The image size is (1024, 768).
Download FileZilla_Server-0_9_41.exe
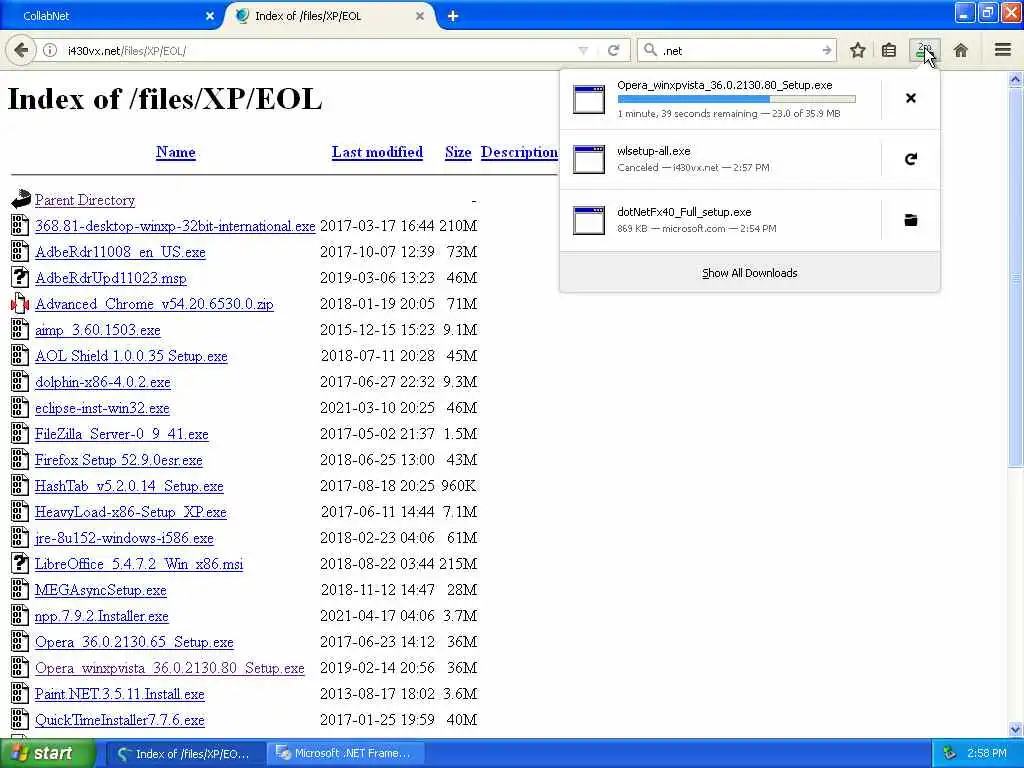tap(122, 434)
